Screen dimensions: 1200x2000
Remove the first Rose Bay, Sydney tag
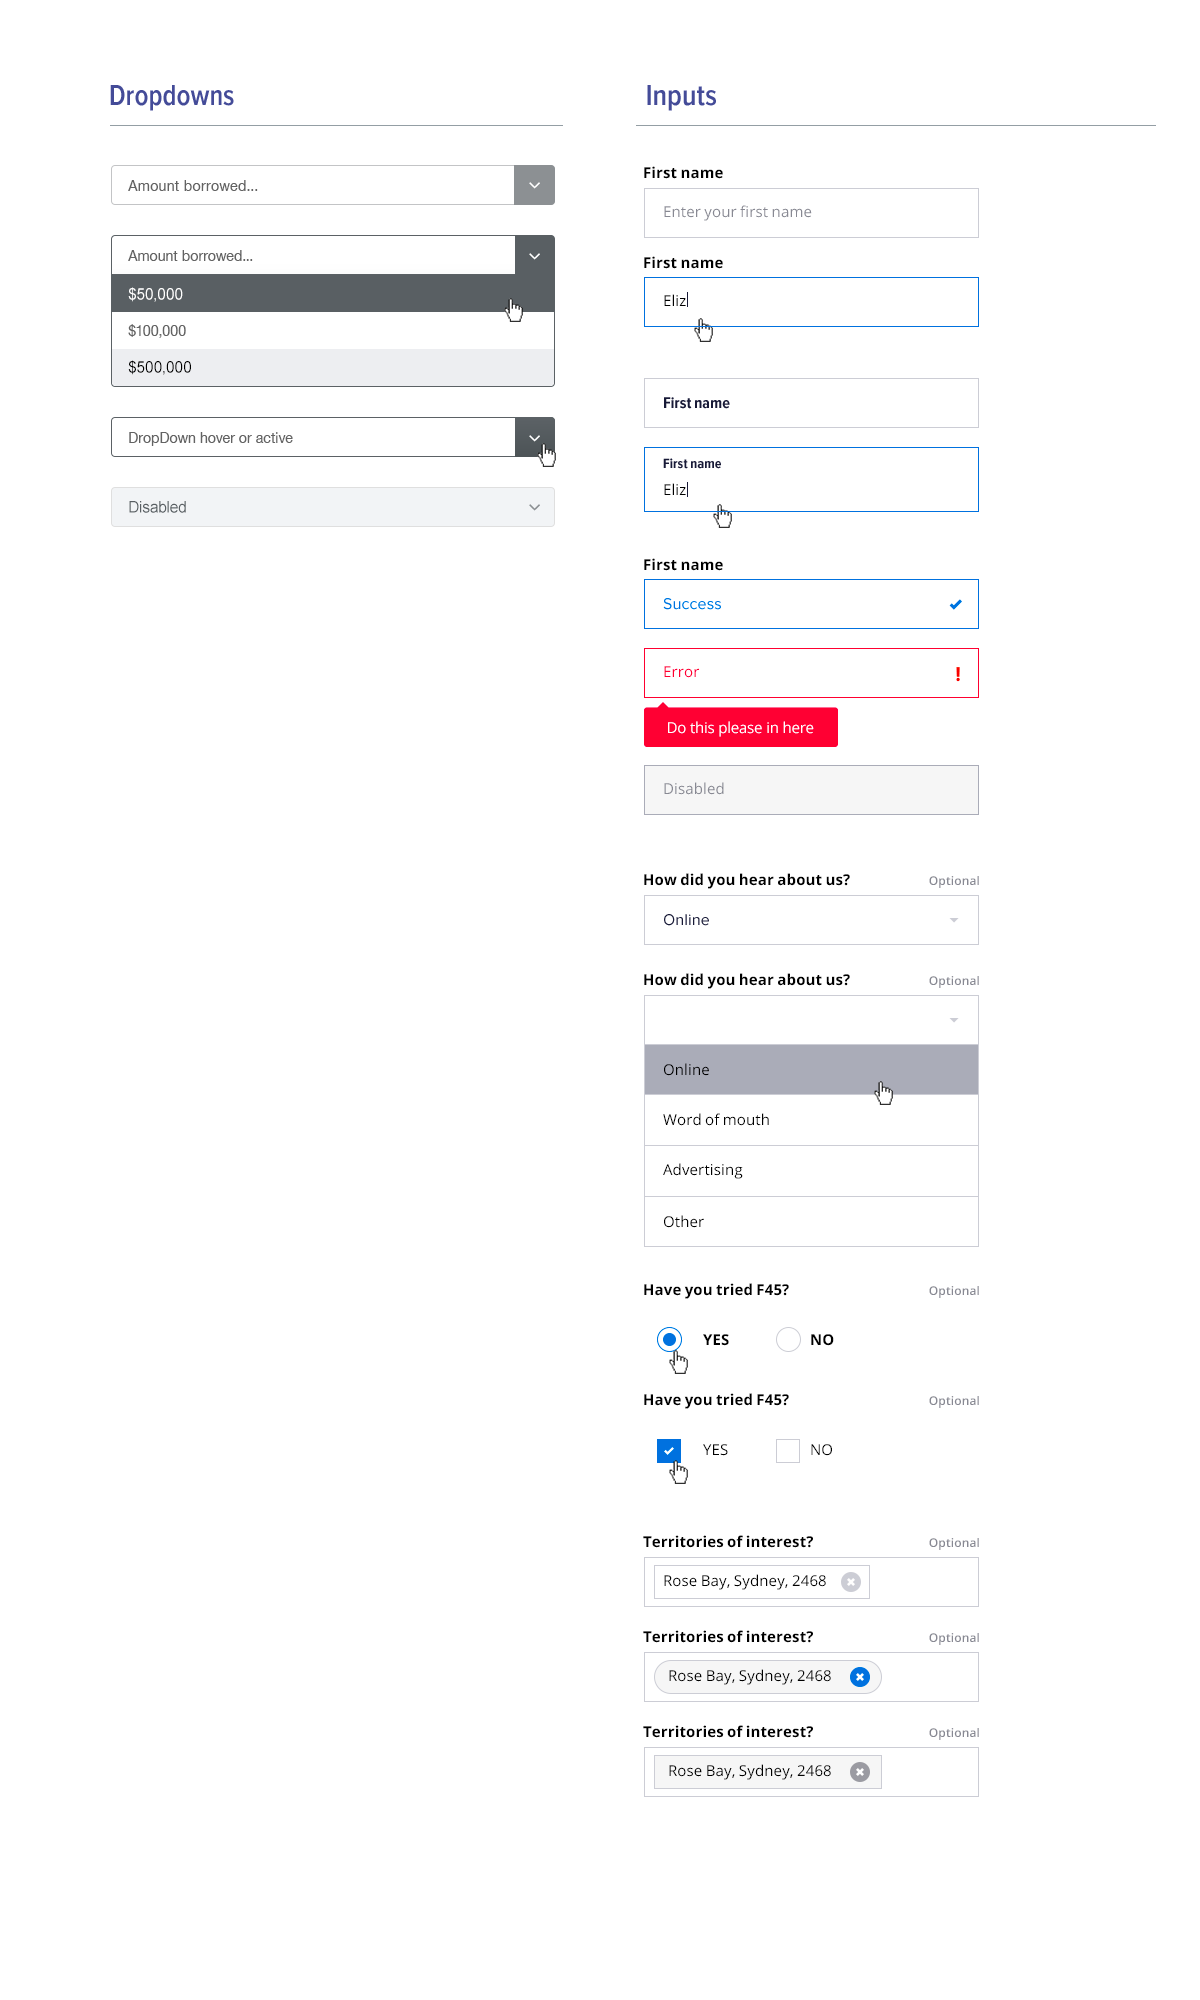pos(851,1582)
